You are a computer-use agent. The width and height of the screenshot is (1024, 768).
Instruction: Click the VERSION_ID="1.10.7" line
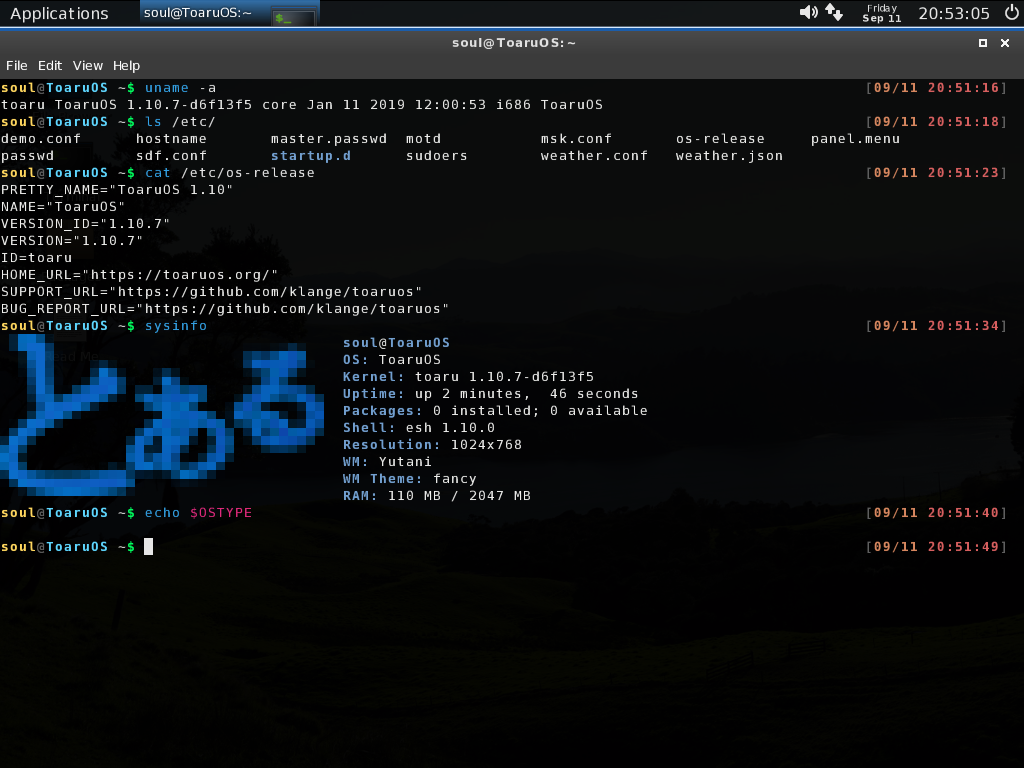pyautogui.click(x=86, y=224)
